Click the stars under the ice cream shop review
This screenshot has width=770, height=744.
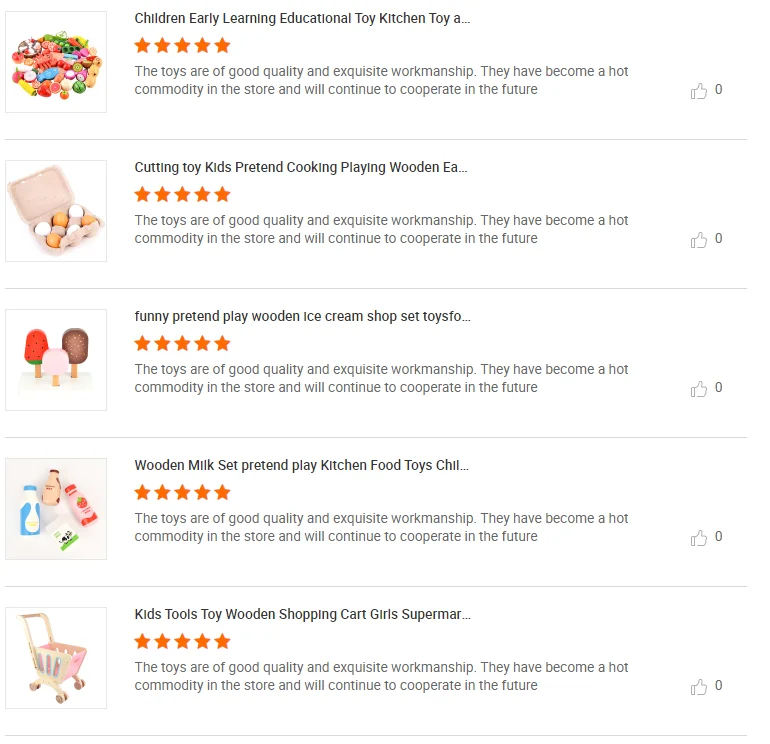pyautogui.click(x=182, y=343)
